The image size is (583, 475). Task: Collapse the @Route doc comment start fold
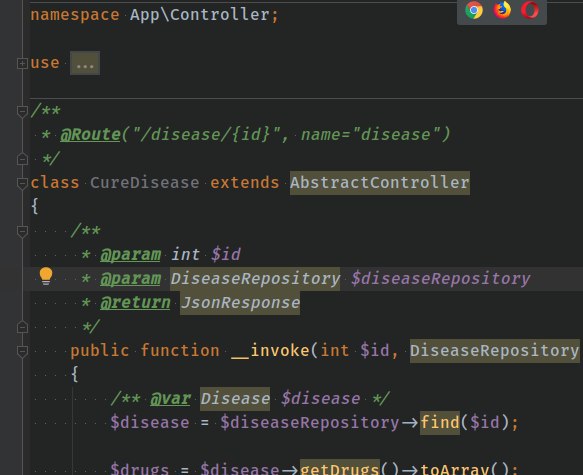point(22,111)
